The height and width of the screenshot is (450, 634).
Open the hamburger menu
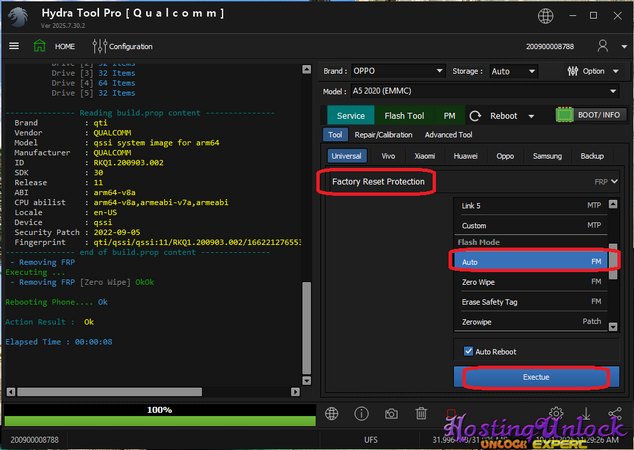(x=14, y=46)
